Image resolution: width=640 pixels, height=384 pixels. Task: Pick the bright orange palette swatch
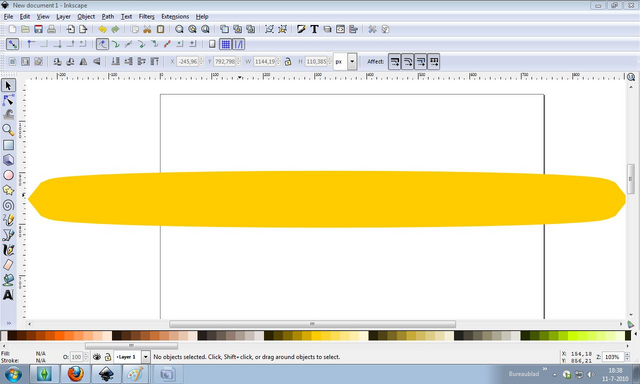coord(59,336)
